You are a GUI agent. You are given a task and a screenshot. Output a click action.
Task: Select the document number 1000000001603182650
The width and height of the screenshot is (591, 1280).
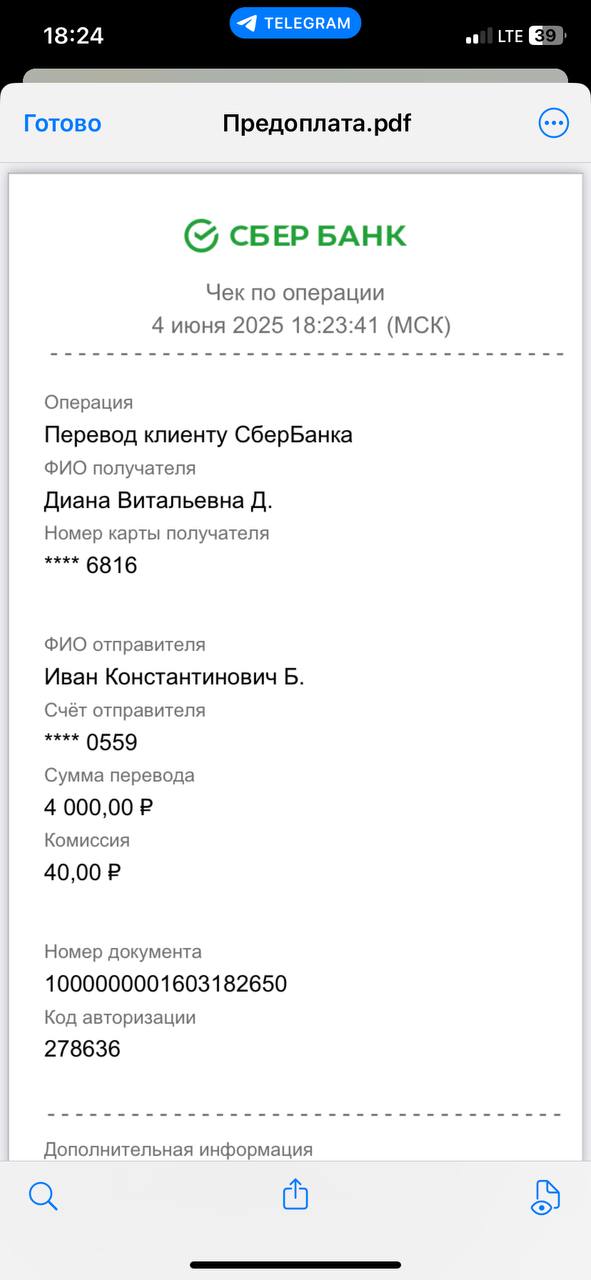click(x=166, y=984)
